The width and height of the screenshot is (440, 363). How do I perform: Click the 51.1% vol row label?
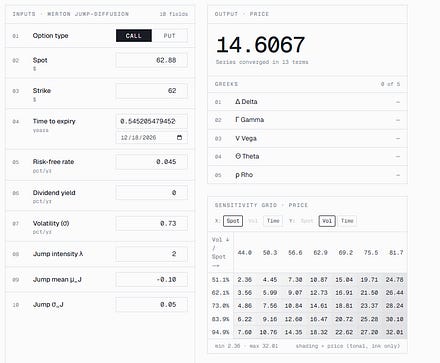[220, 280]
